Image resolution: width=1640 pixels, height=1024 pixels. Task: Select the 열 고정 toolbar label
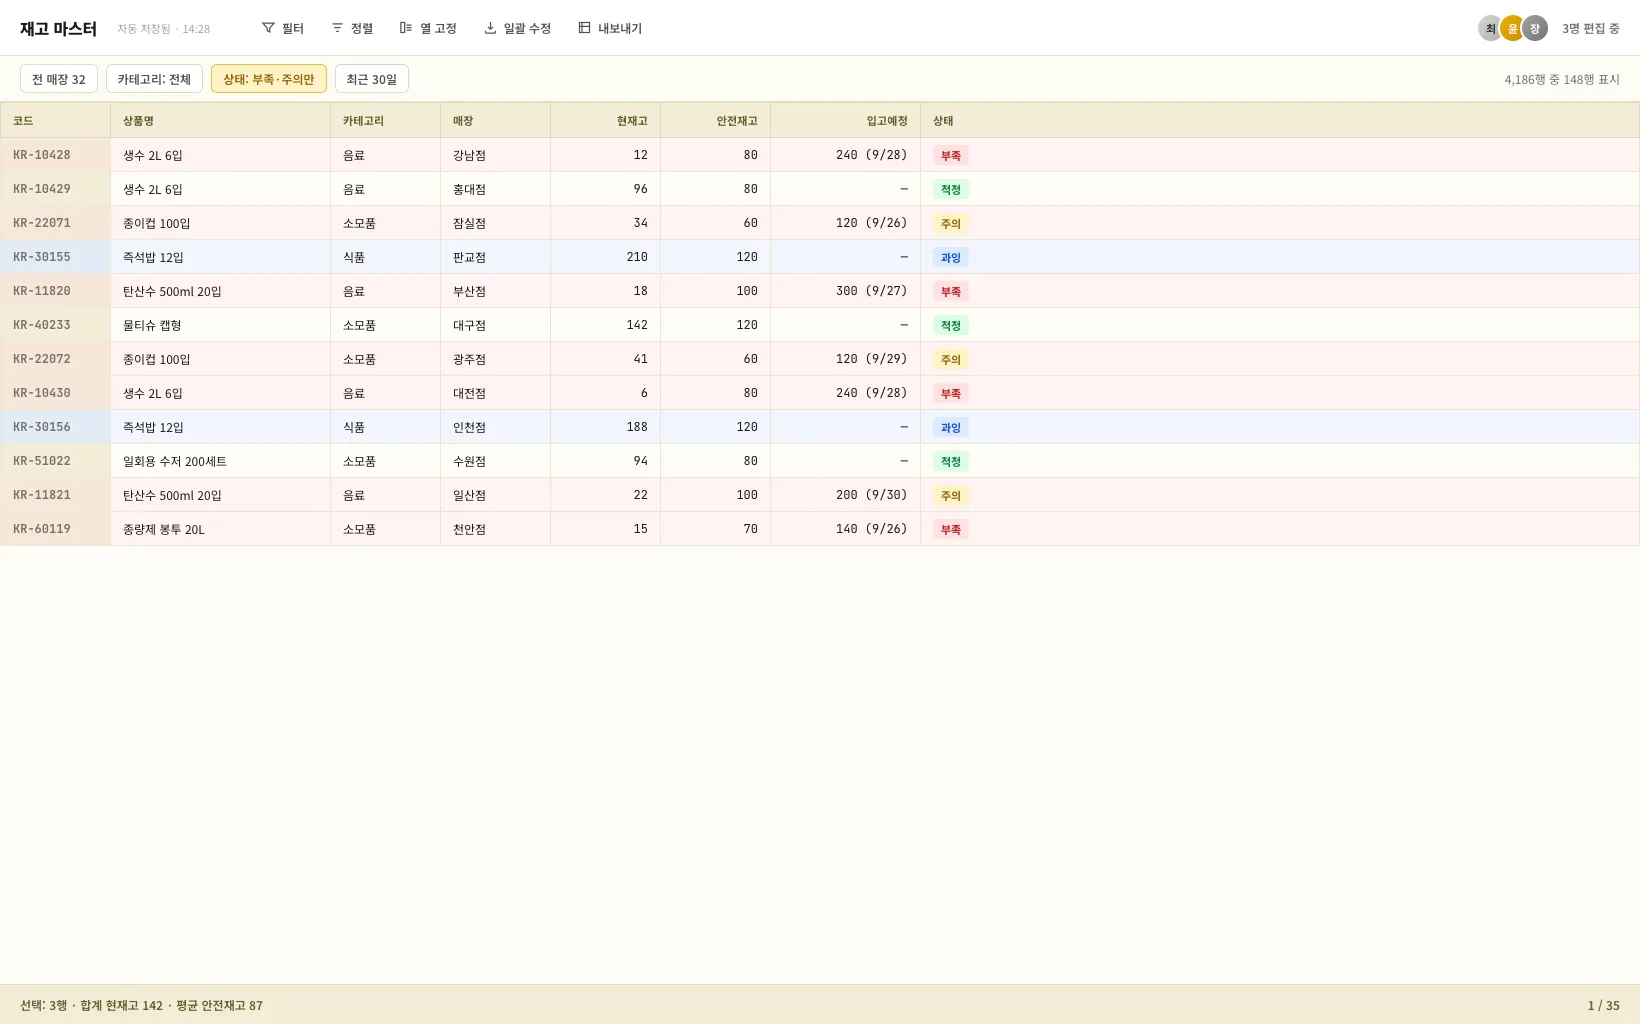coord(438,29)
